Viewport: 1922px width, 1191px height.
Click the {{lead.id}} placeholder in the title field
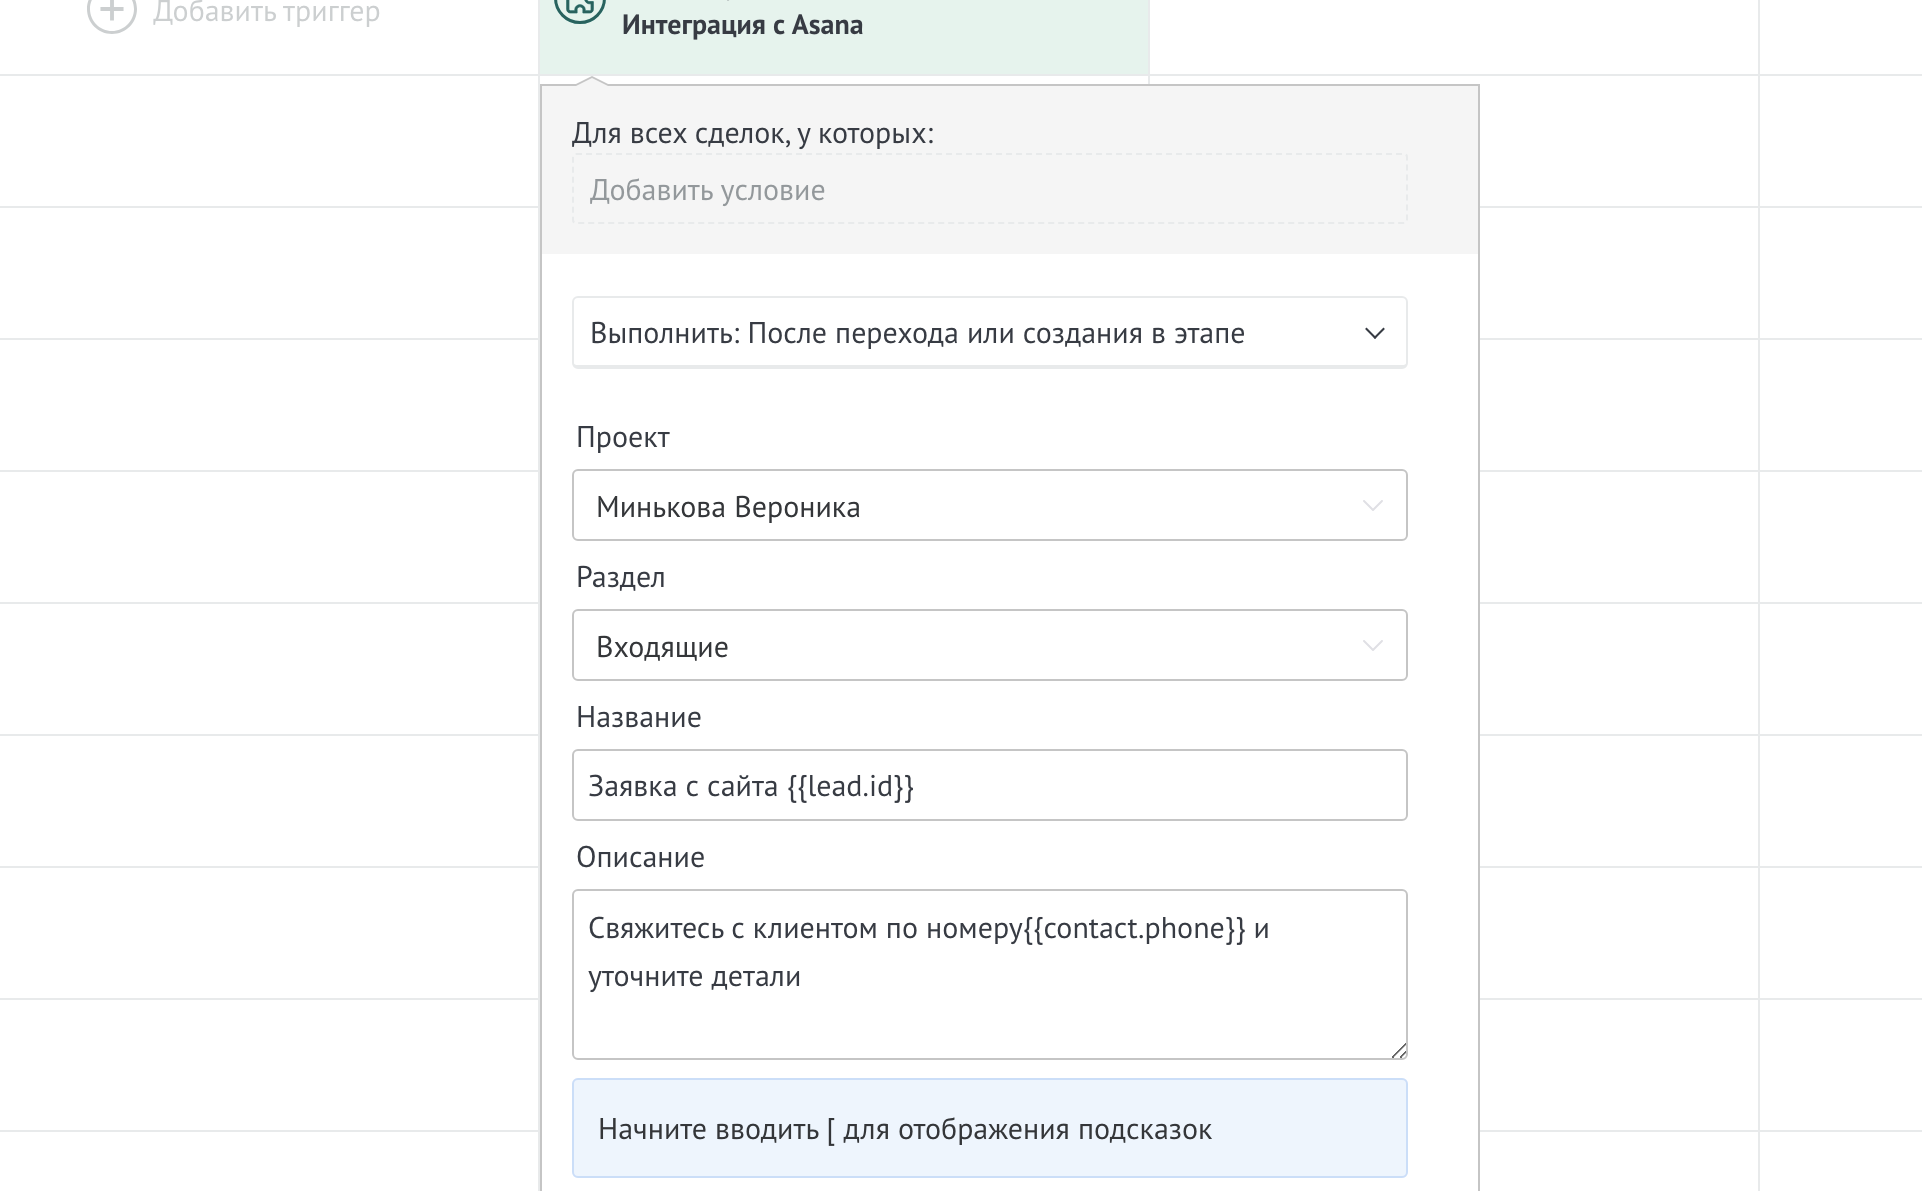852,786
